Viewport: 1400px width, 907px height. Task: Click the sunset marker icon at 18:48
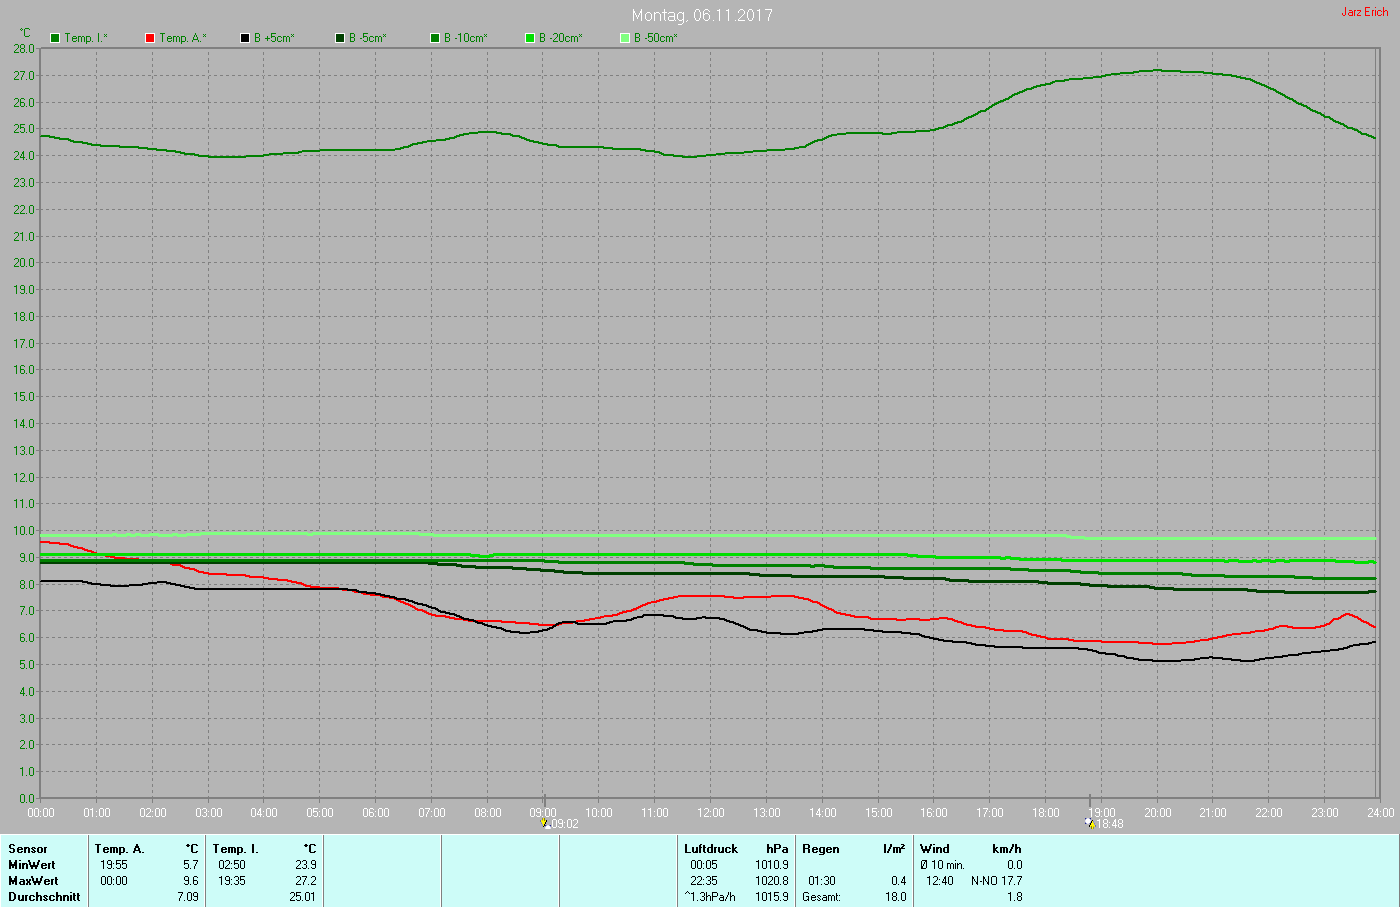pos(1089,824)
